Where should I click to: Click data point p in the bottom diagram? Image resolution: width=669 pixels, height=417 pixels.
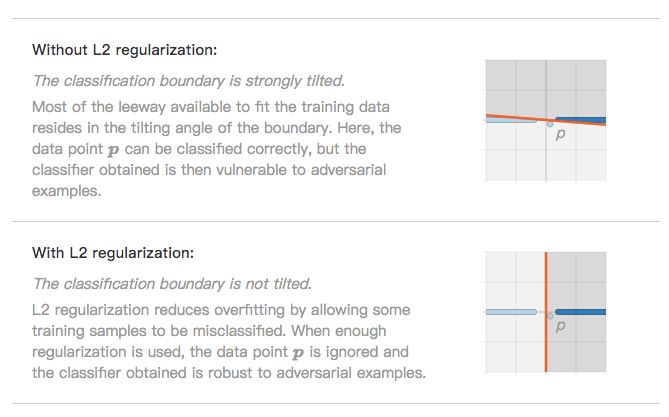pyautogui.click(x=550, y=315)
